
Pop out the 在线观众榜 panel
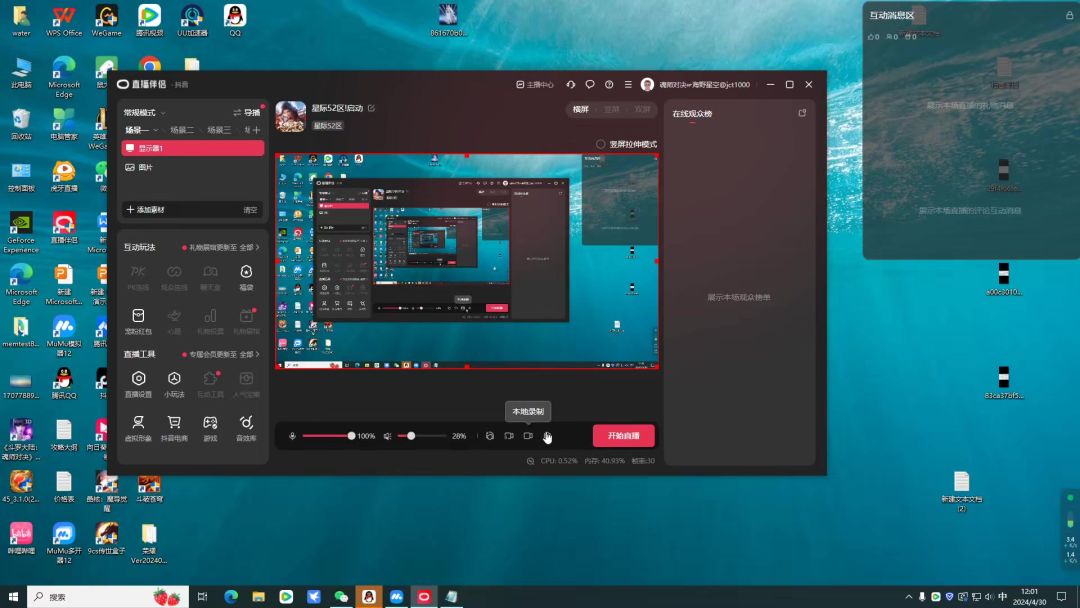pyautogui.click(x=802, y=113)
